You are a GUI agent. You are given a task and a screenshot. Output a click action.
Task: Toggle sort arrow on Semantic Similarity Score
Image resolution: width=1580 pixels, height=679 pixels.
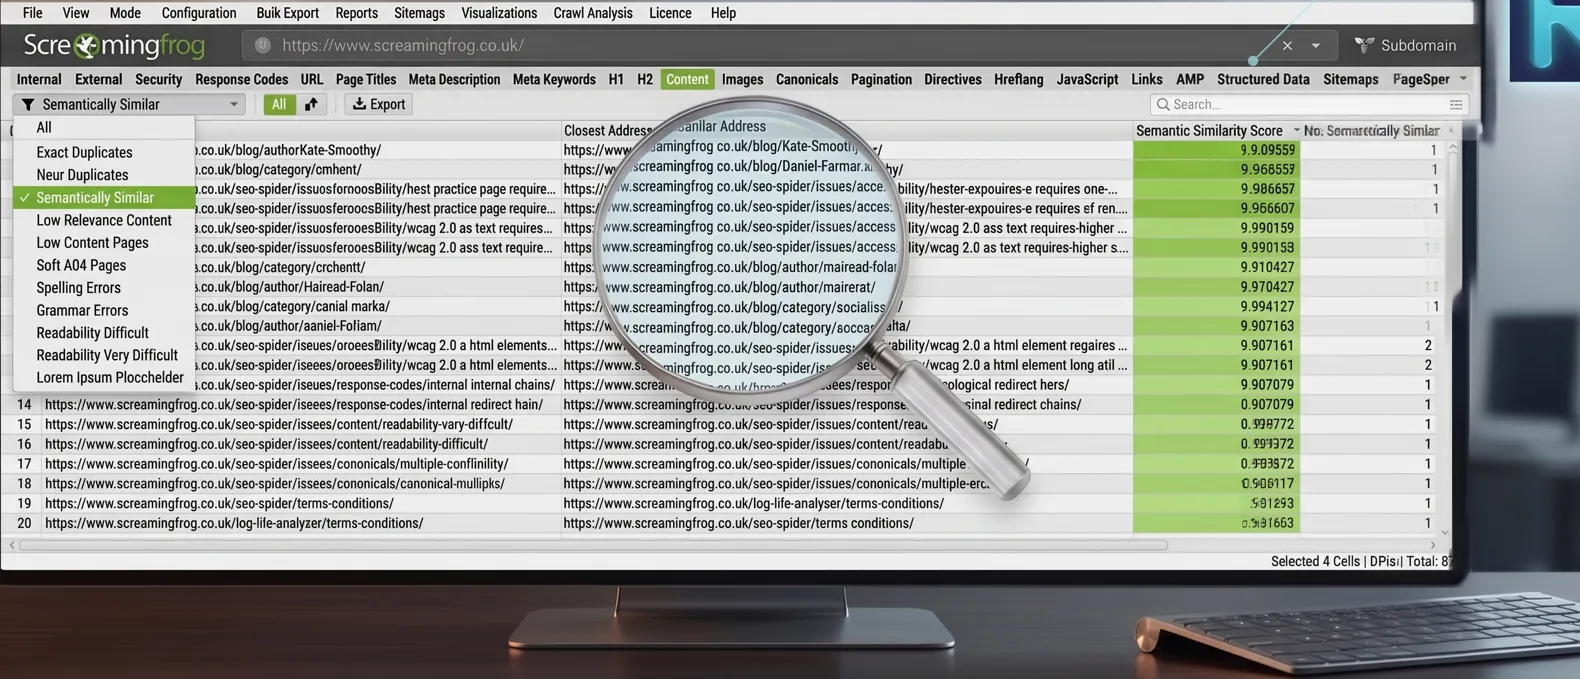[x=1296, y=131]
